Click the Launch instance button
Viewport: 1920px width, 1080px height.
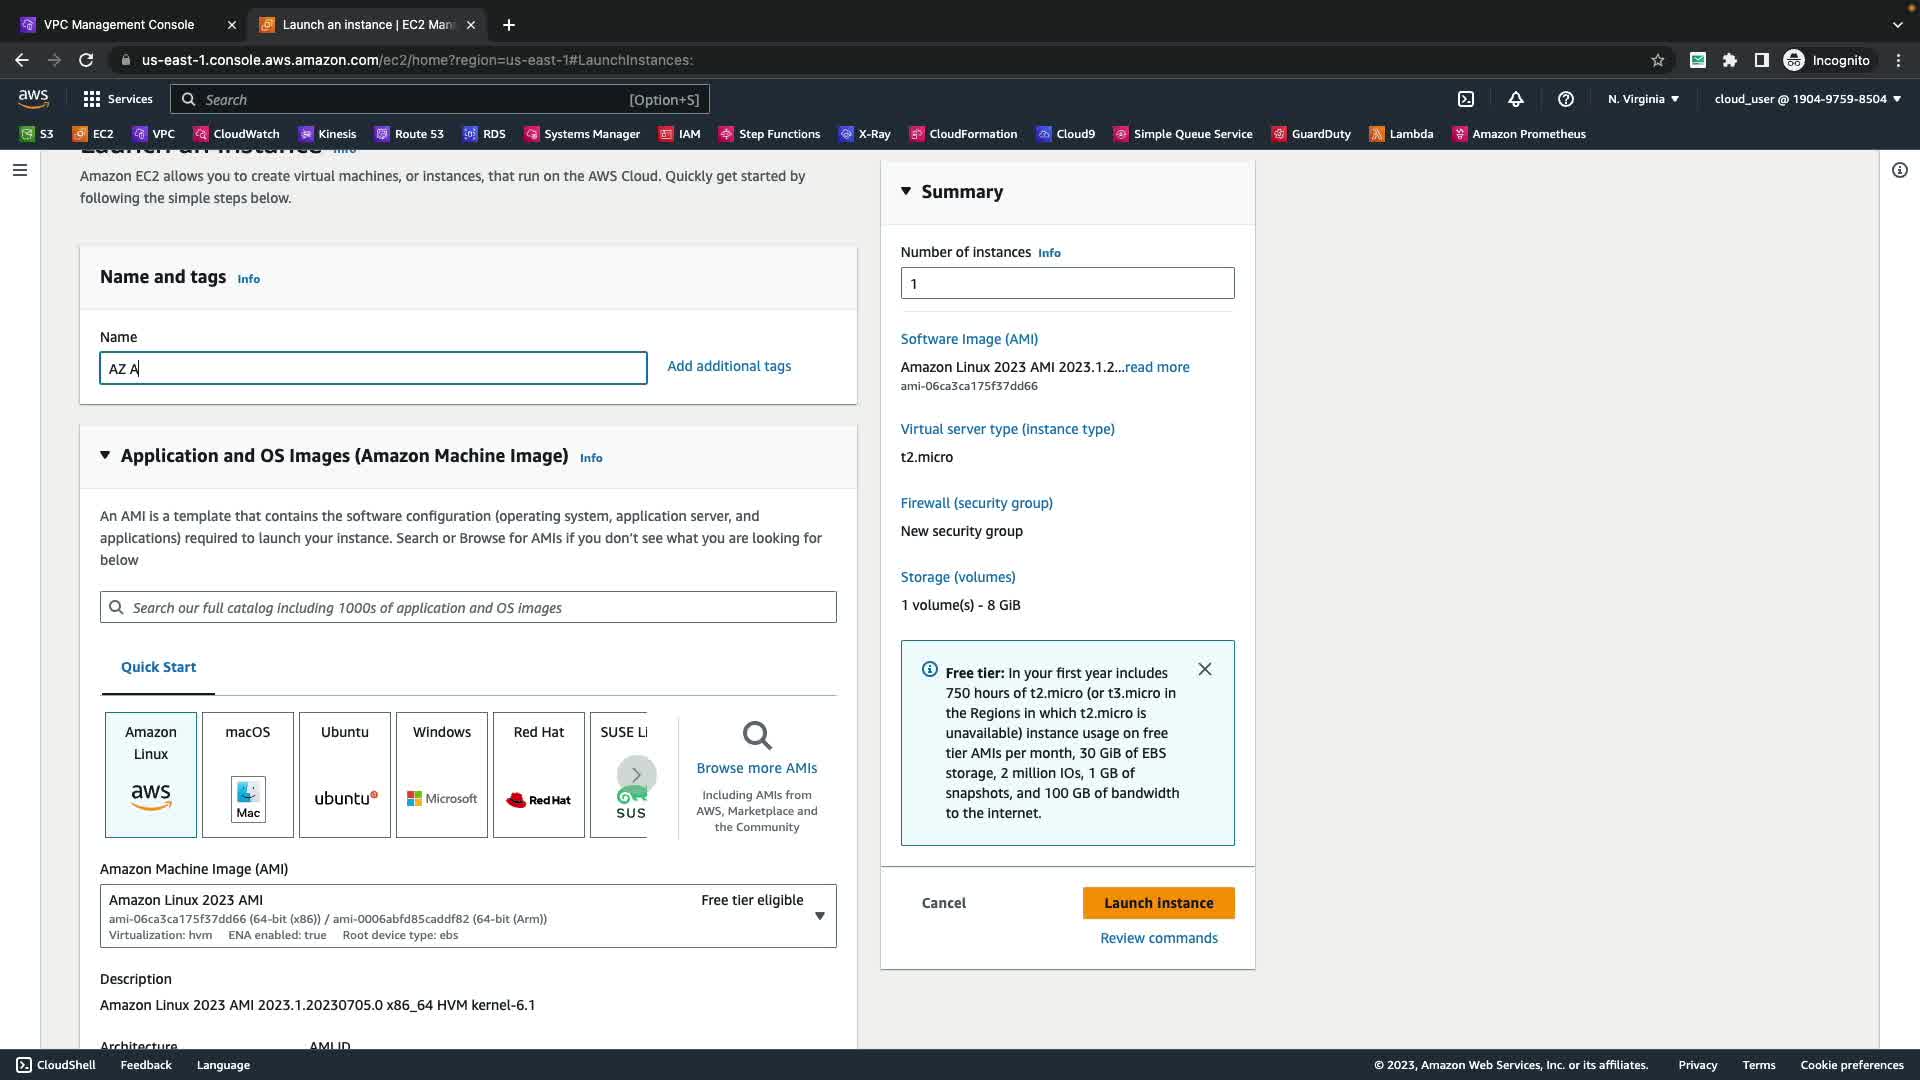pyautogui.click(x=1158, y=903)
